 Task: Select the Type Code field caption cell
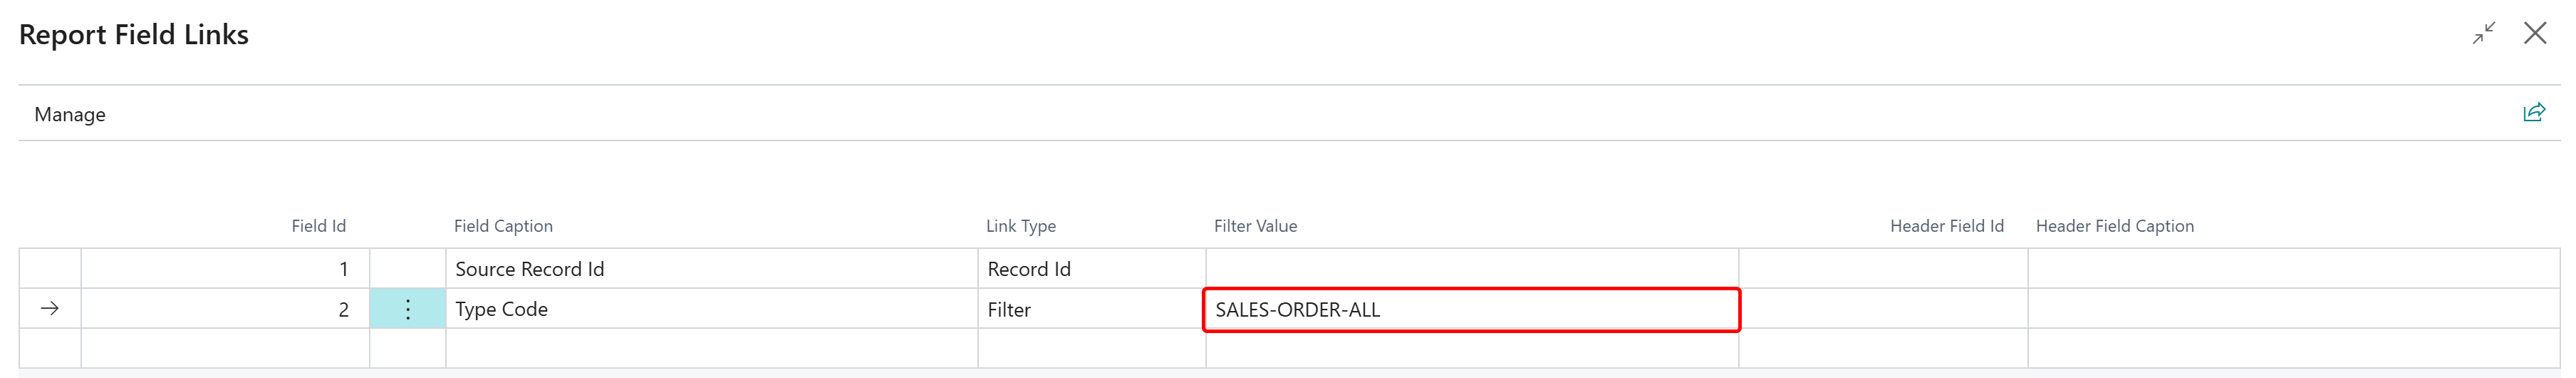click(710, 309)
